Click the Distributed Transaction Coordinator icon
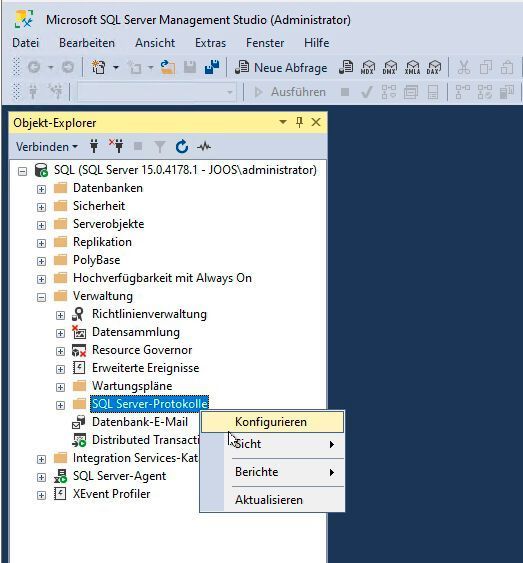The width and height of the screenshot is (523, 563). click(79, 440)
